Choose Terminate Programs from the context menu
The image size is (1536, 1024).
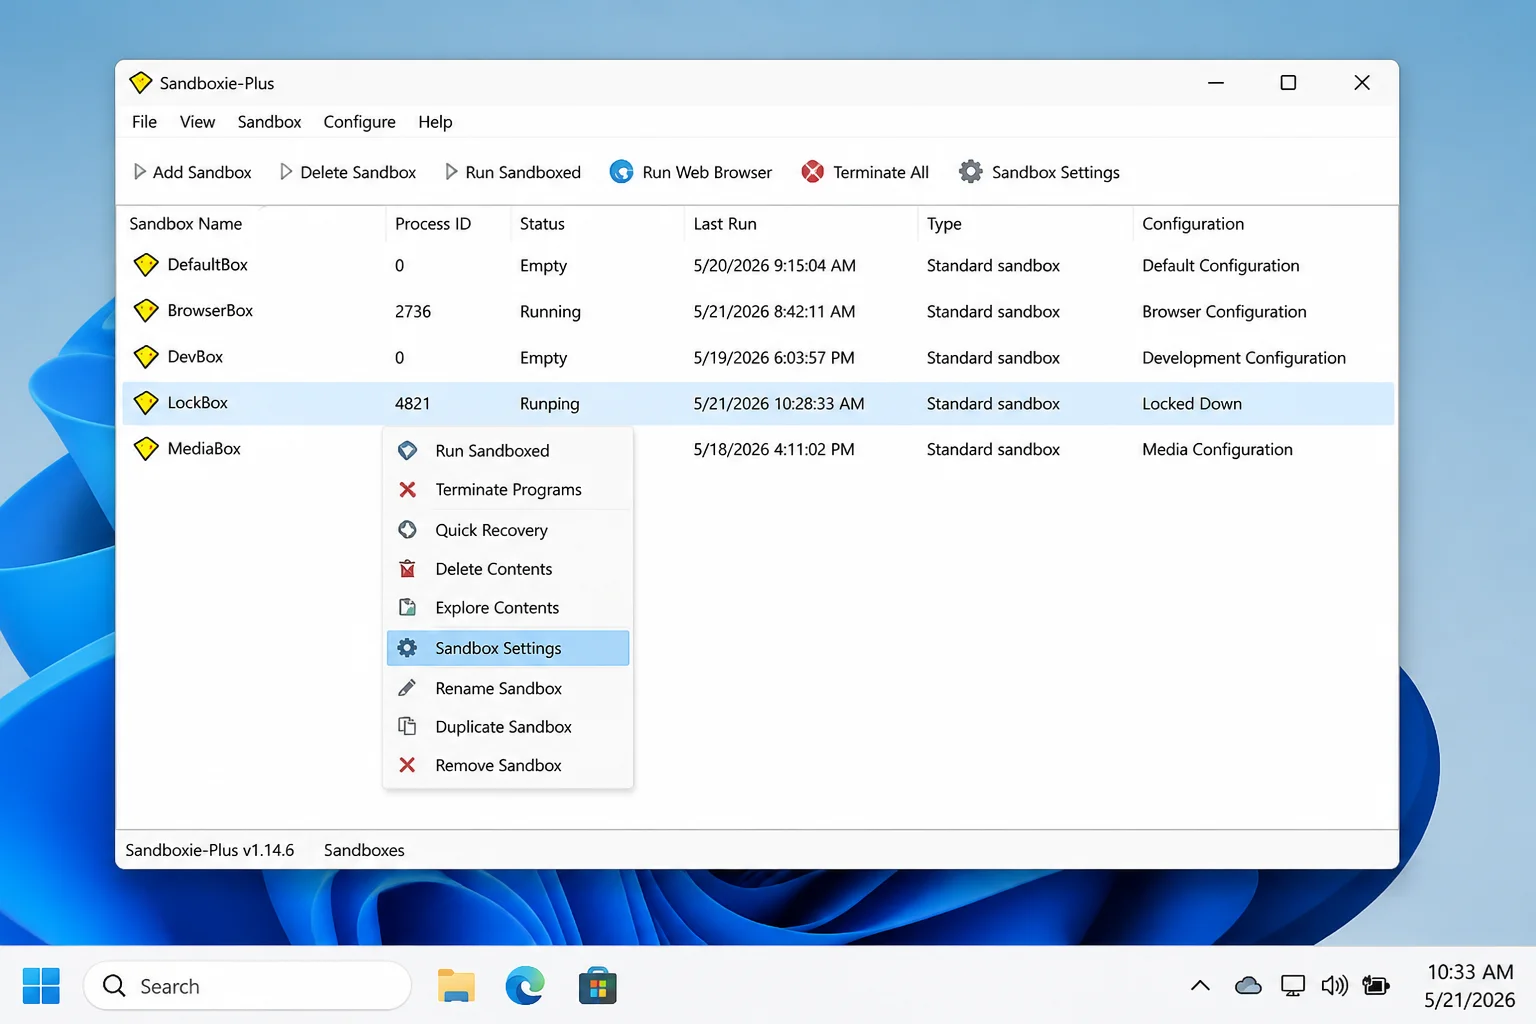508,490
